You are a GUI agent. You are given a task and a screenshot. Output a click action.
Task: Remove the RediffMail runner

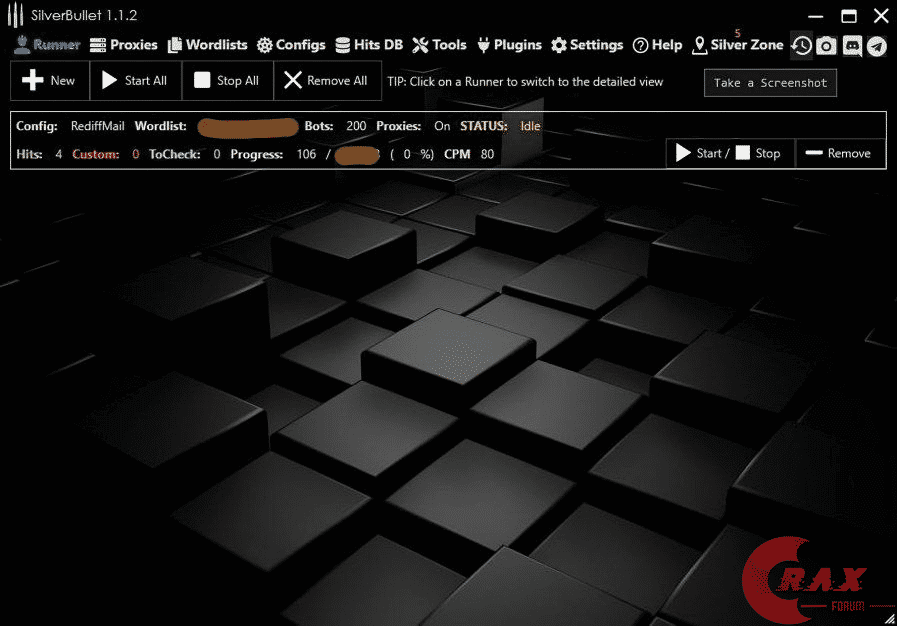839,153
